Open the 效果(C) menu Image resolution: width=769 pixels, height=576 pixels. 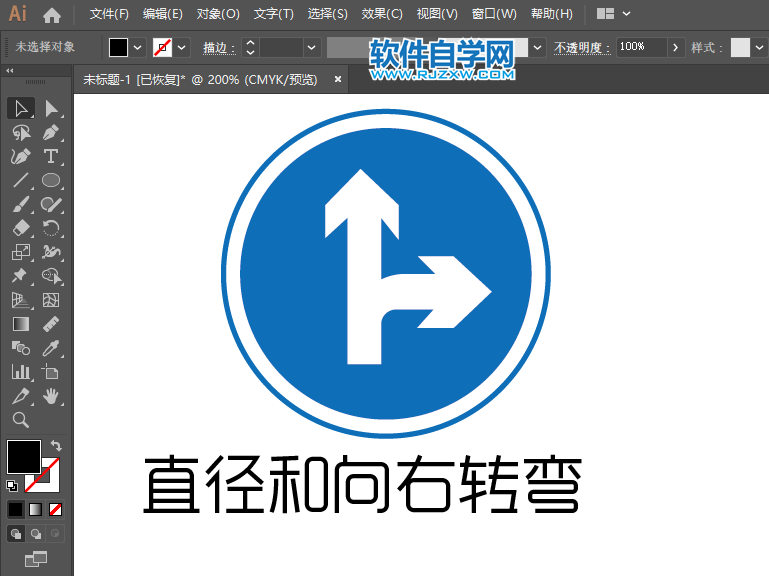[x=382, y=14]
